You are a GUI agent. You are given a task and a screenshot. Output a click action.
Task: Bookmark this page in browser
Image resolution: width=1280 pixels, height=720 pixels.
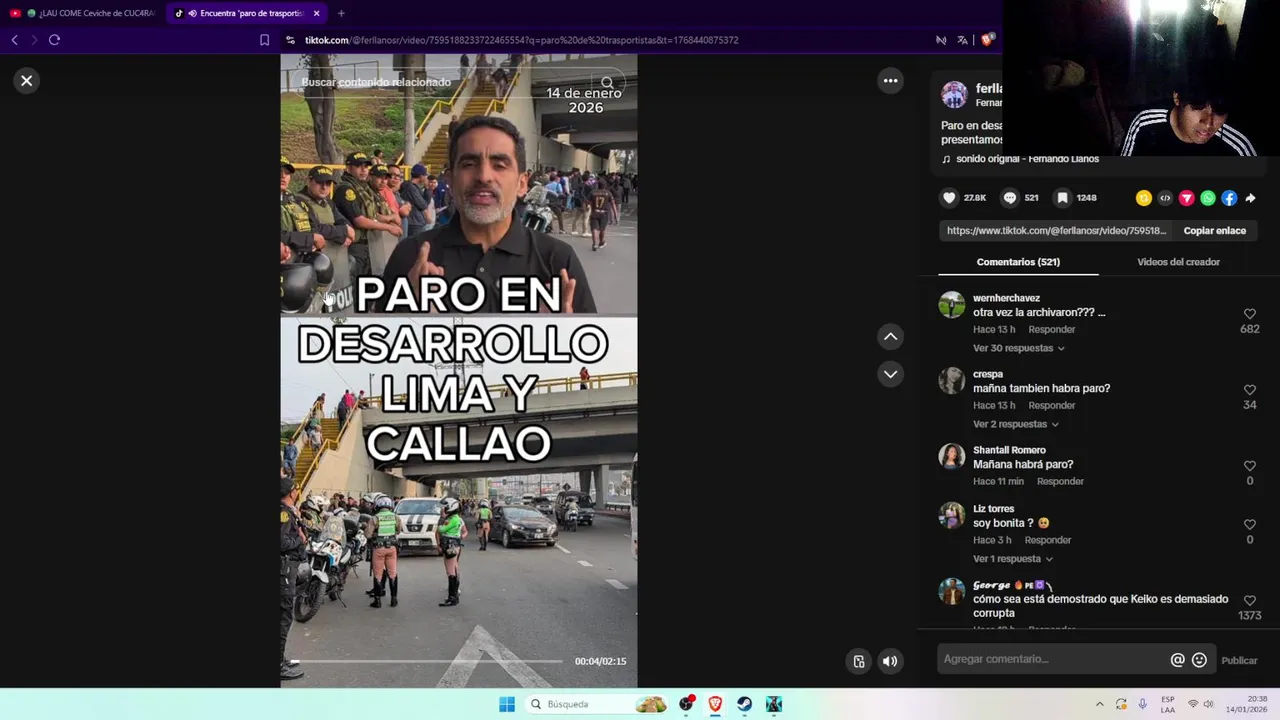(x=264, y=40)
